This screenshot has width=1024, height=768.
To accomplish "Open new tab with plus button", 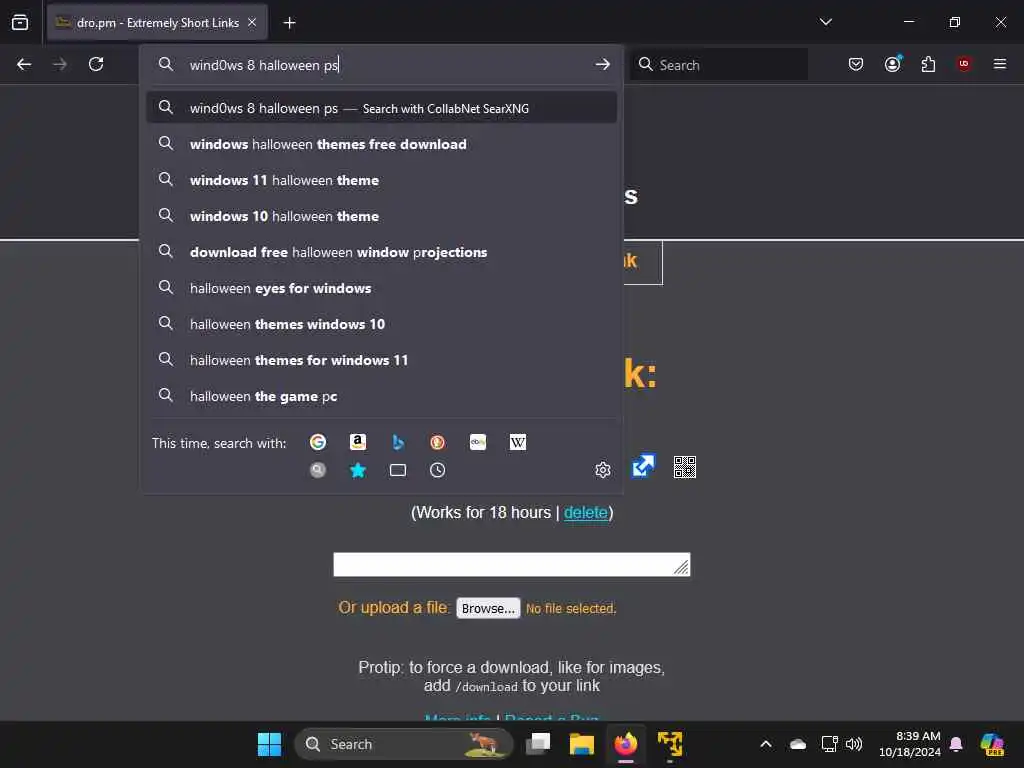I will point(289,23).
